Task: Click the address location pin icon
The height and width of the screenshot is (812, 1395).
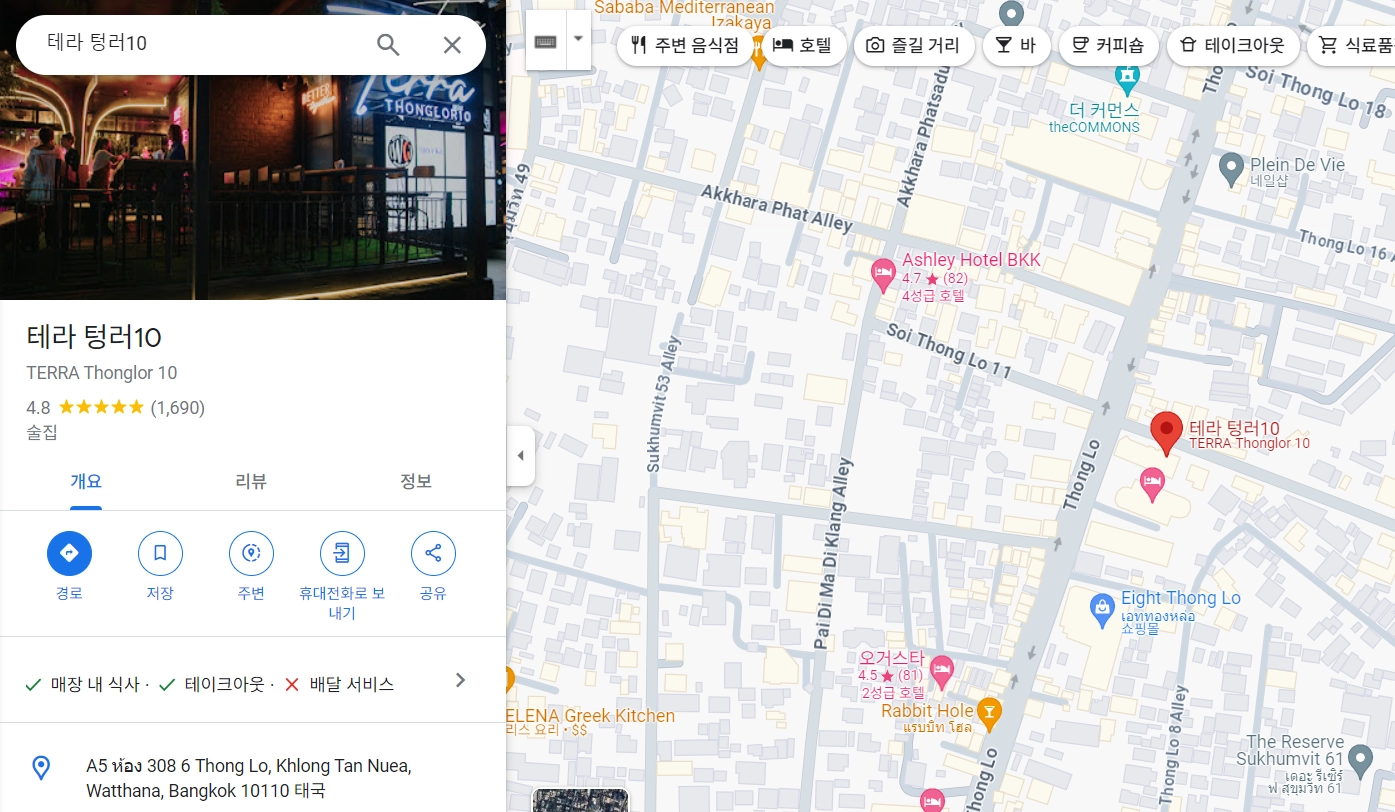Action: (x=41, y=768)
